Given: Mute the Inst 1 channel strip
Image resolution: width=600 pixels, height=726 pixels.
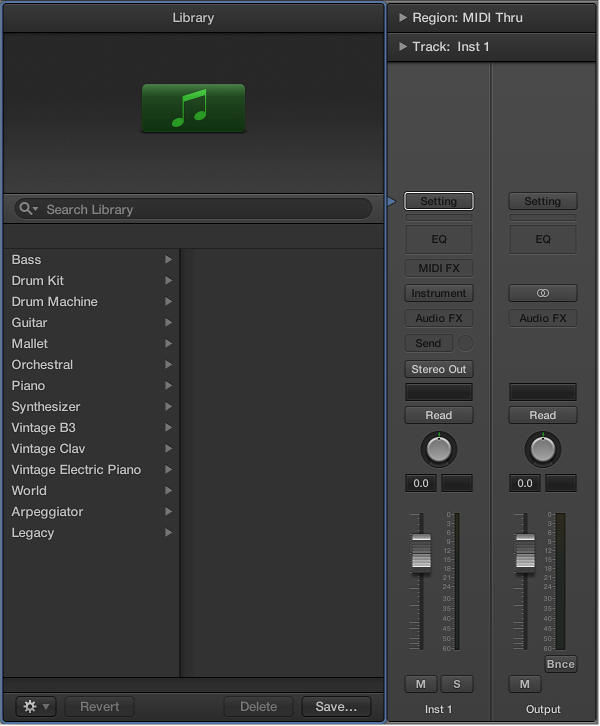Looking at the screenshot, I should 420,684.
